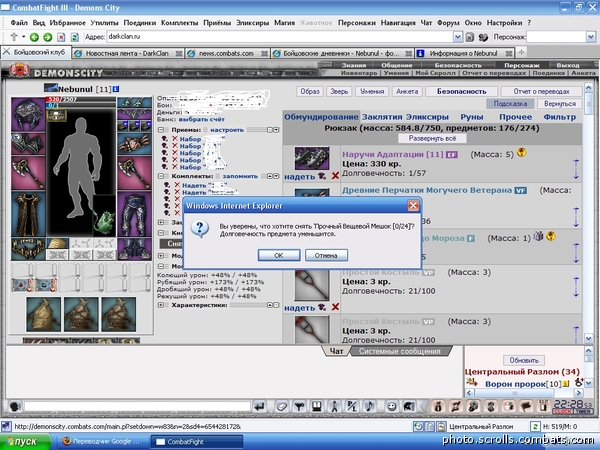Refresh the page via toolbar refresh icon

(74, 37)
